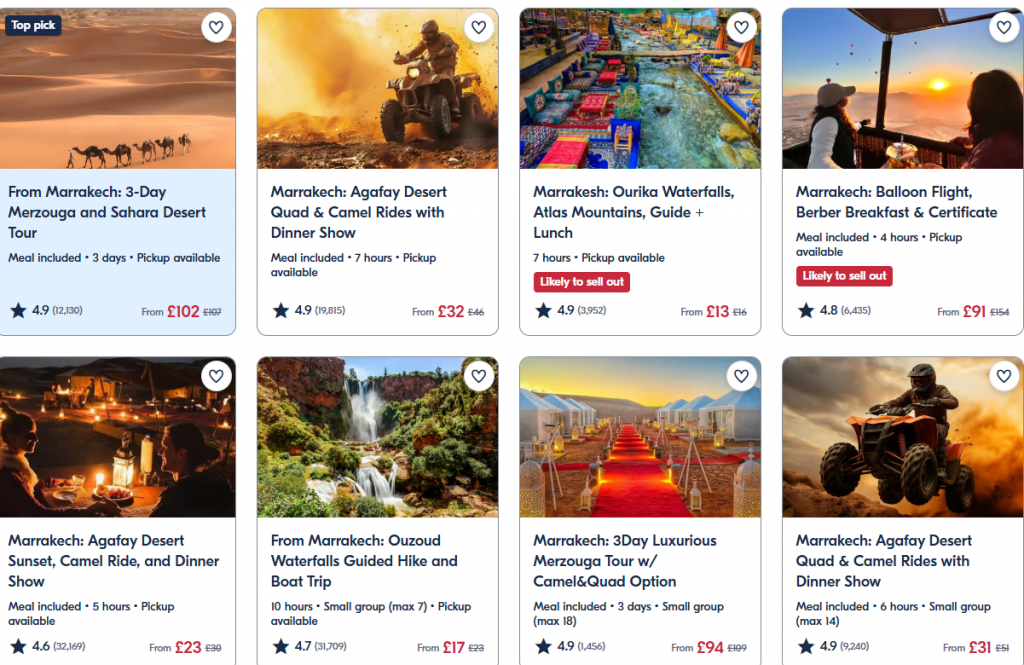The image size is (1024, 665).
Task: Click heart on 7-hour Agafay Quad card
Action: (x=478, y=27)
